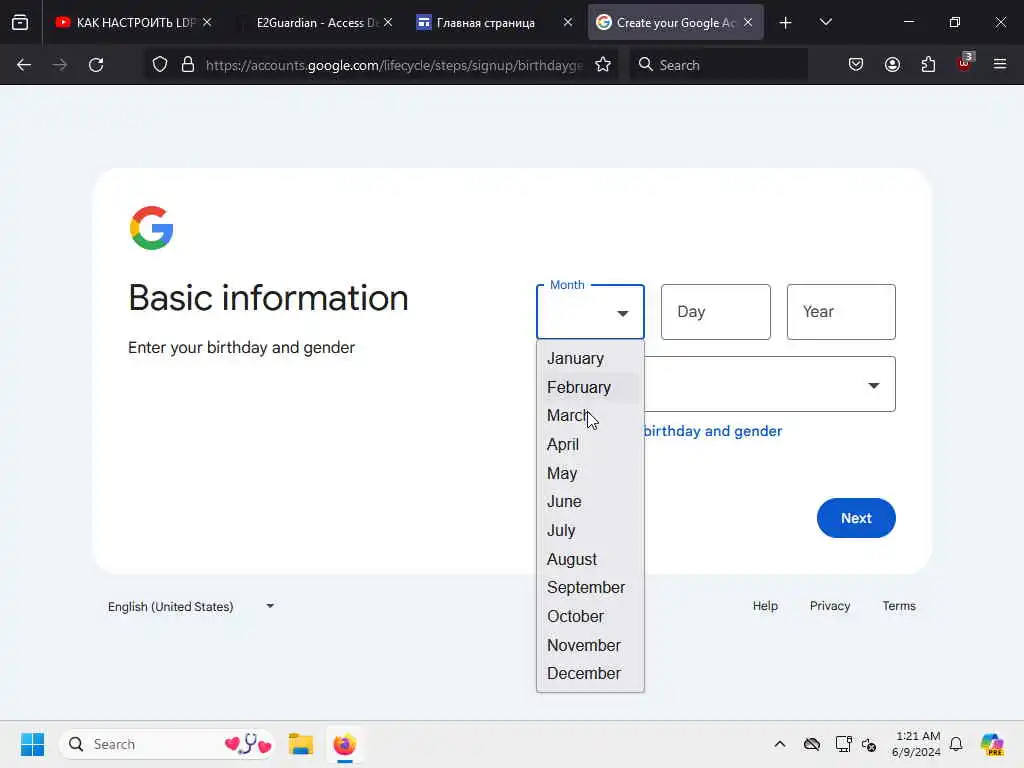Click the address bar URL

point(394,65)
